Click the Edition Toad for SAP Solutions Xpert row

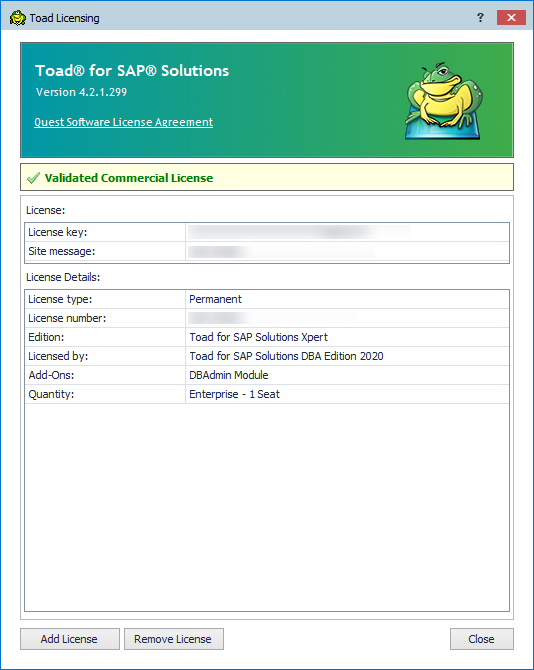(x=267, y=337)
